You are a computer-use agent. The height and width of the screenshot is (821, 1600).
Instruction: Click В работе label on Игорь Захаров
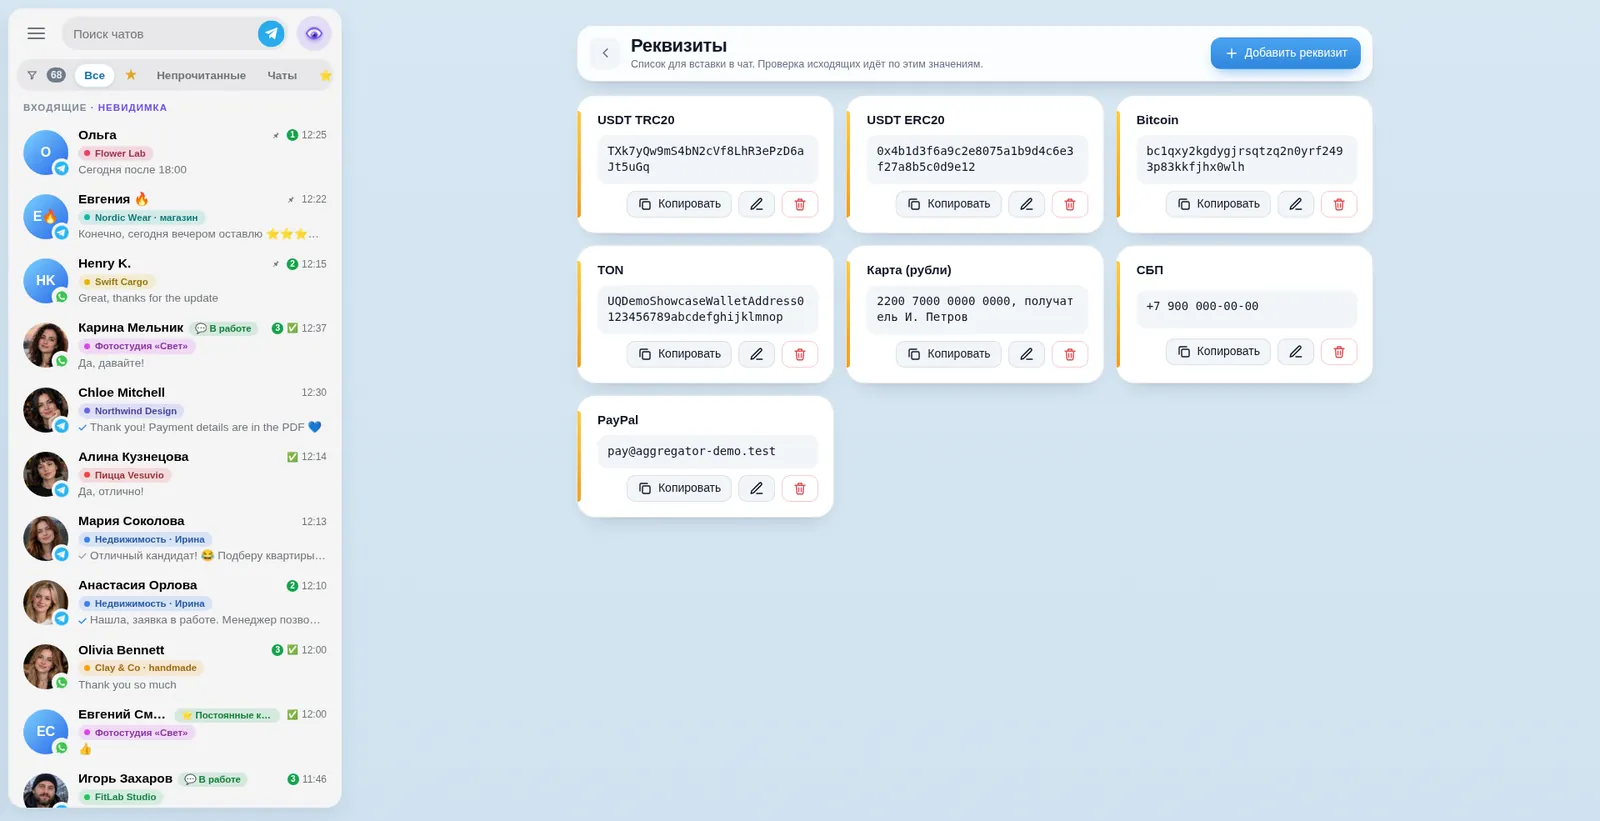click(213, 779)
